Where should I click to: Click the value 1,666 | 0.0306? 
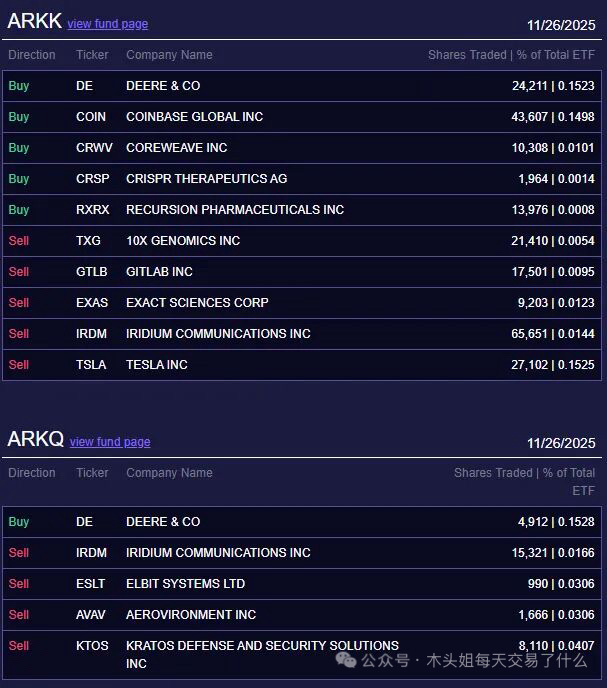coord(557,615)
